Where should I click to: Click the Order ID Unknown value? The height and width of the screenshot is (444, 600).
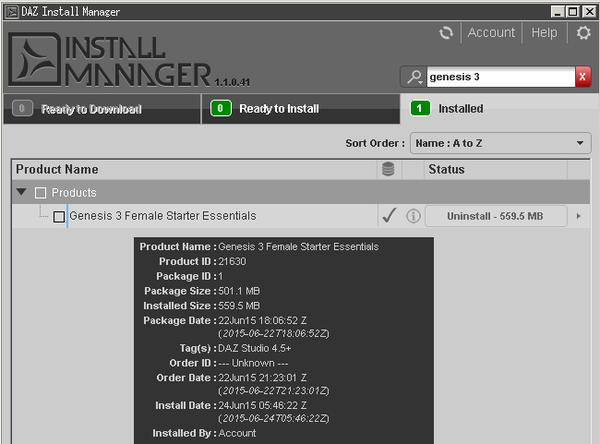[x=253, y=363]
